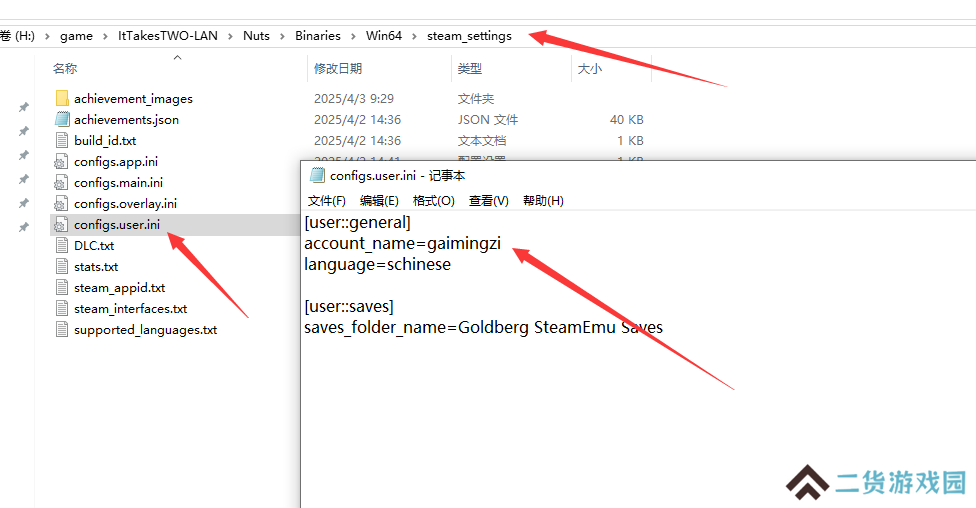
Task: Expand the chevron after ItTakesTWO-LAN
Action: tap(230, 36)
